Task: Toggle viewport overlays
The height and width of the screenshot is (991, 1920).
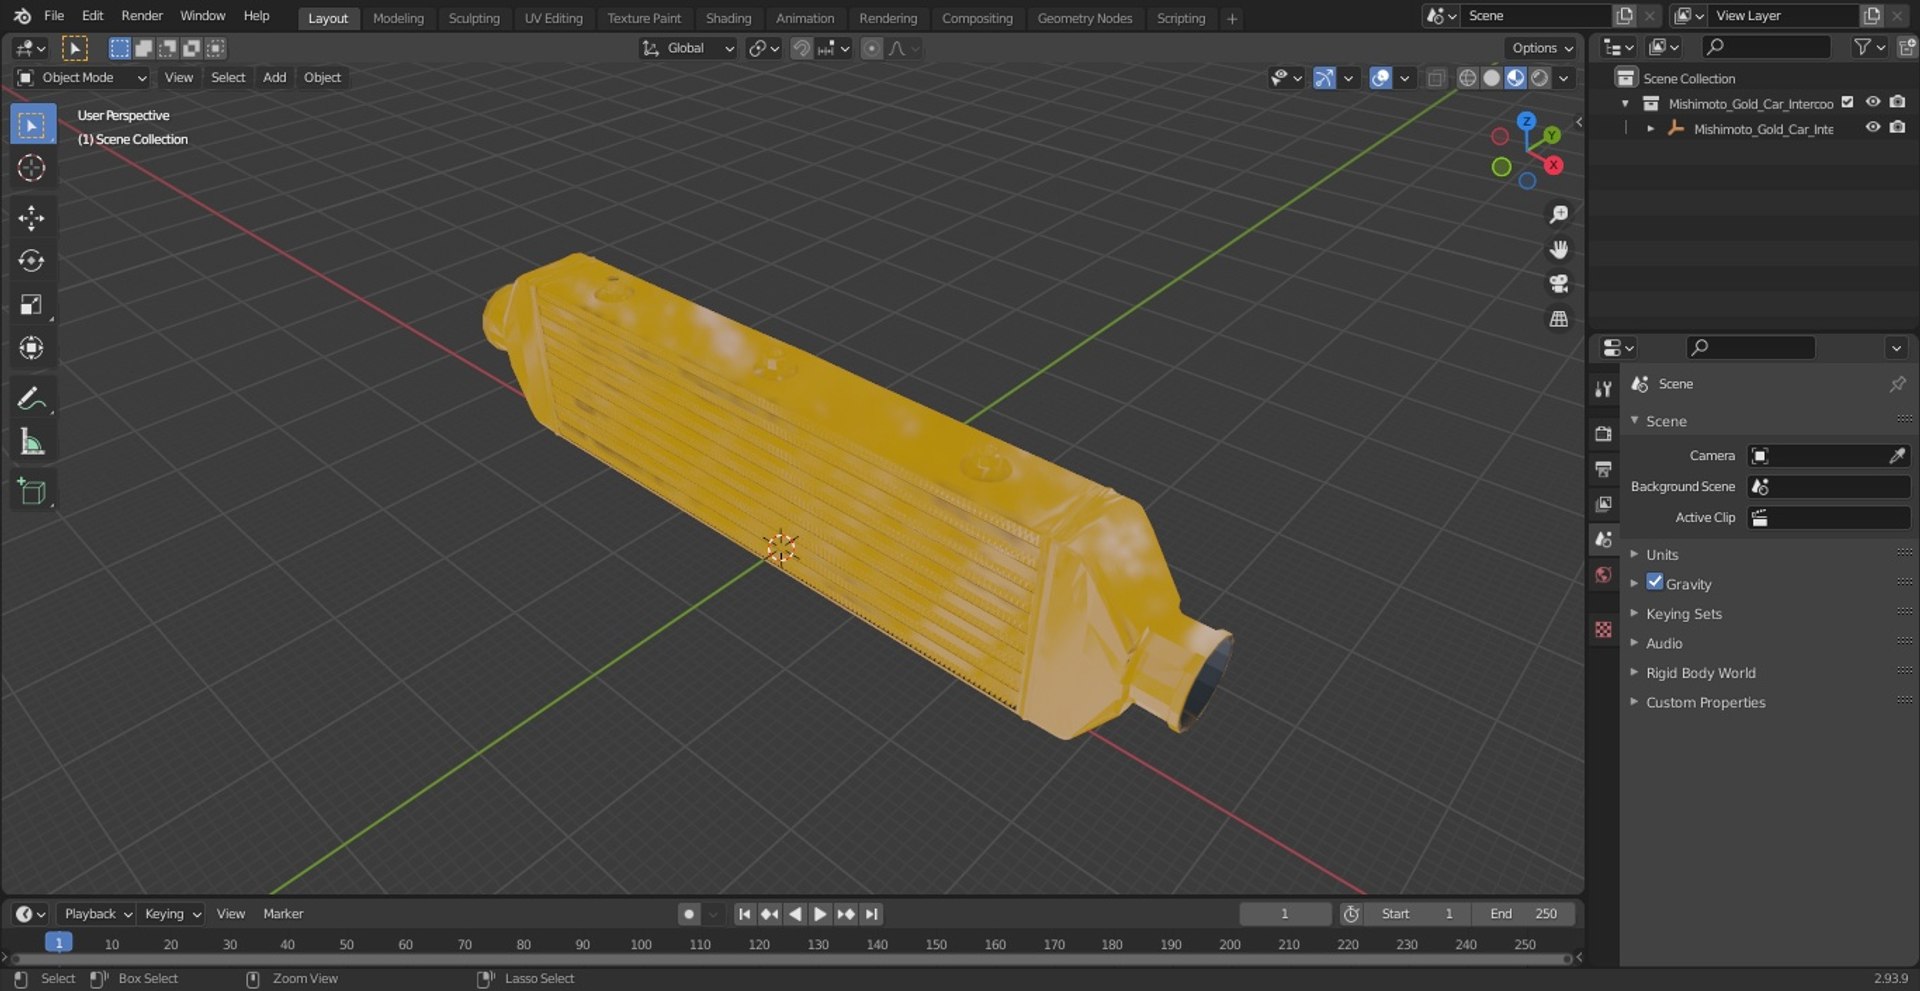Action: click(1380, 78)
